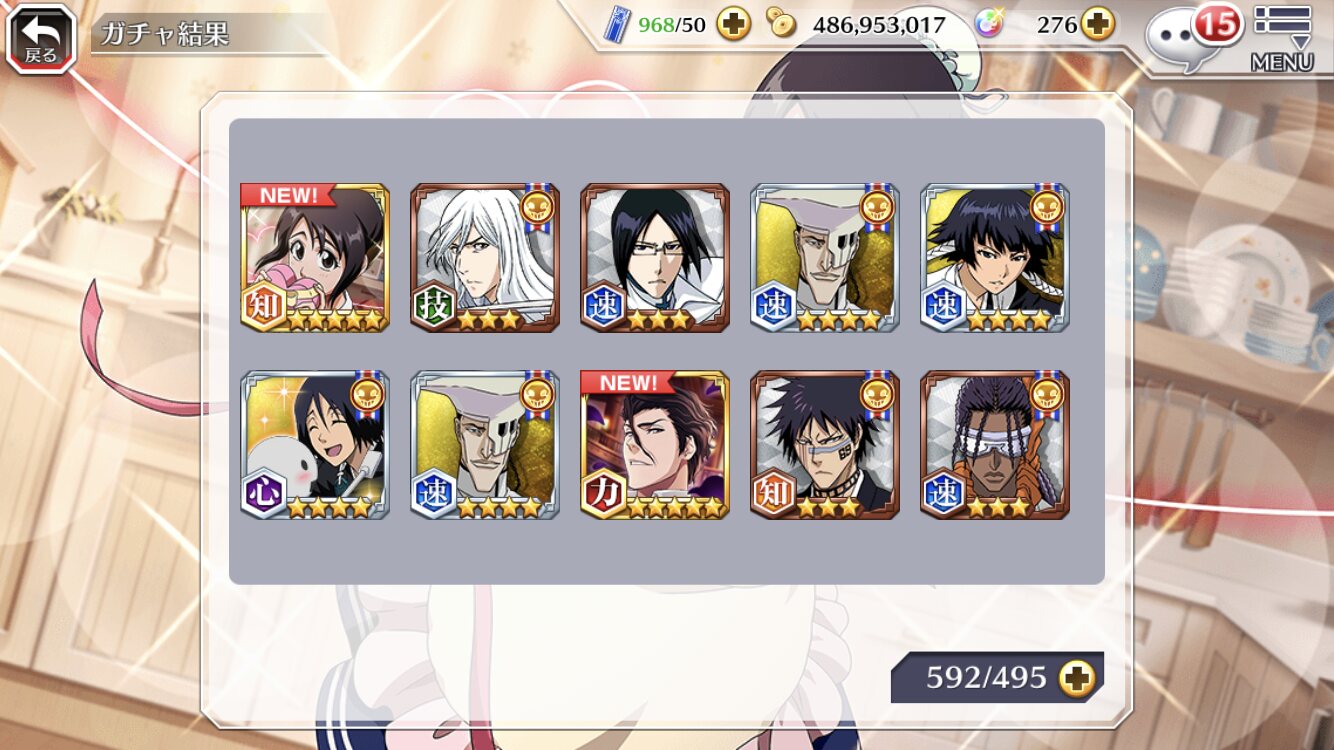Select the visor-wearing 速 three-star character card
Viewport: 1334px width, 750px height.
click(x=995, y=445)
